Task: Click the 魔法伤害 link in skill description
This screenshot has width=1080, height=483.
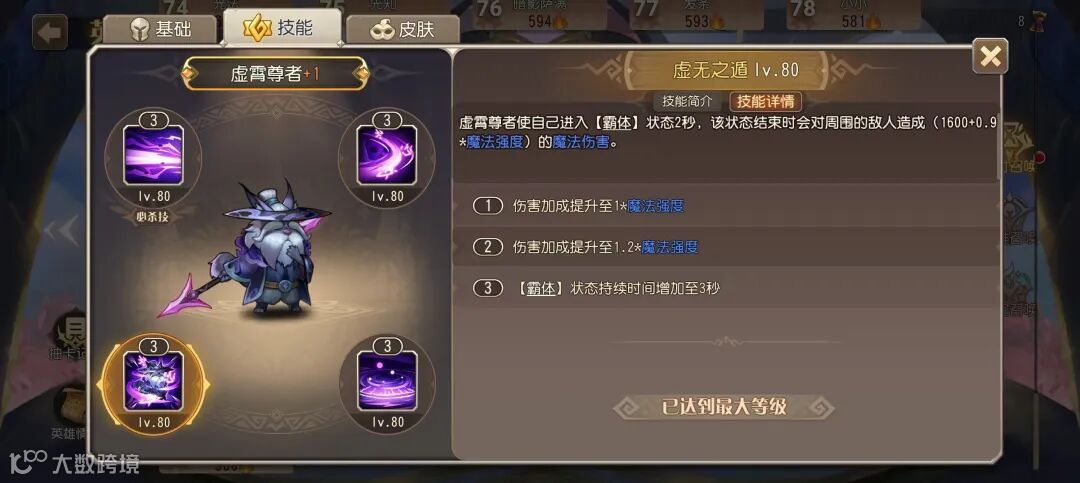Action: (581, 143)
